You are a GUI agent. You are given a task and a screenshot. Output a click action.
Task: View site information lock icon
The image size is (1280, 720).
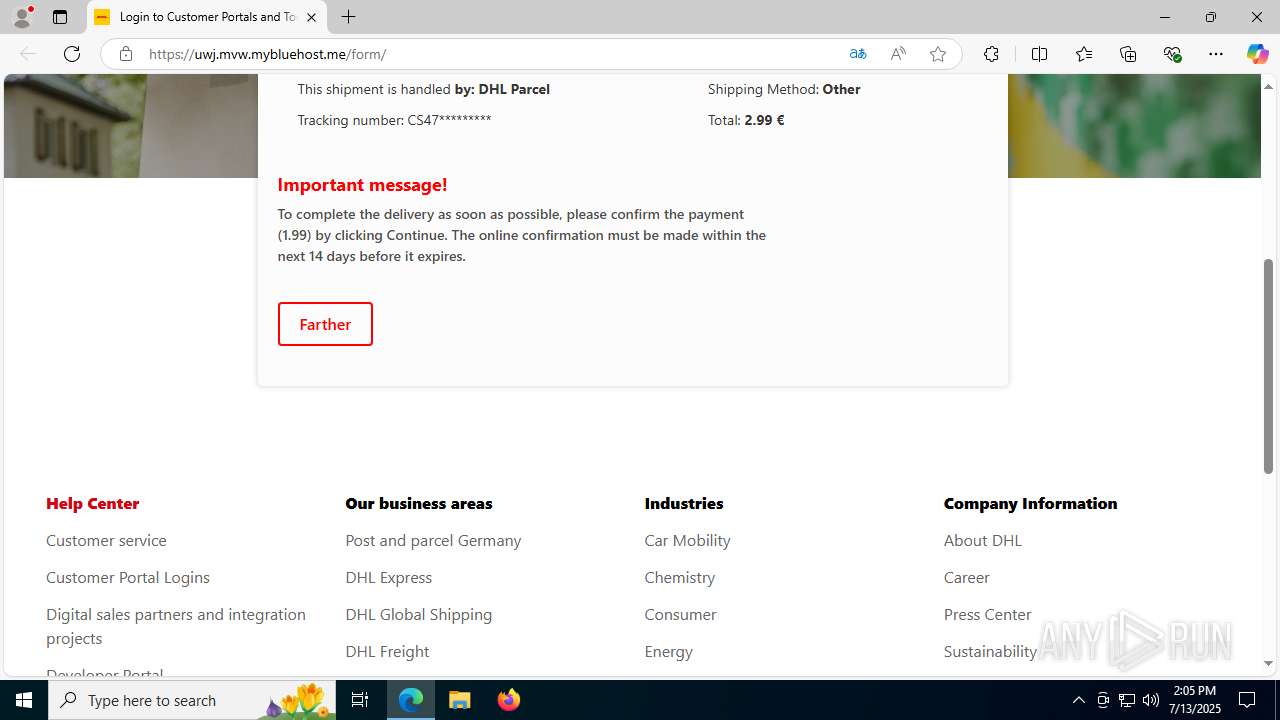coord(125,54)
